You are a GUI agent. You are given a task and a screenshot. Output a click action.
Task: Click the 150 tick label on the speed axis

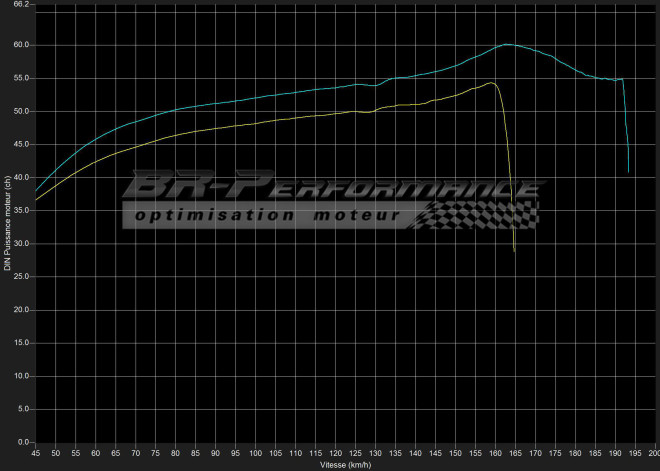(455, 453)
